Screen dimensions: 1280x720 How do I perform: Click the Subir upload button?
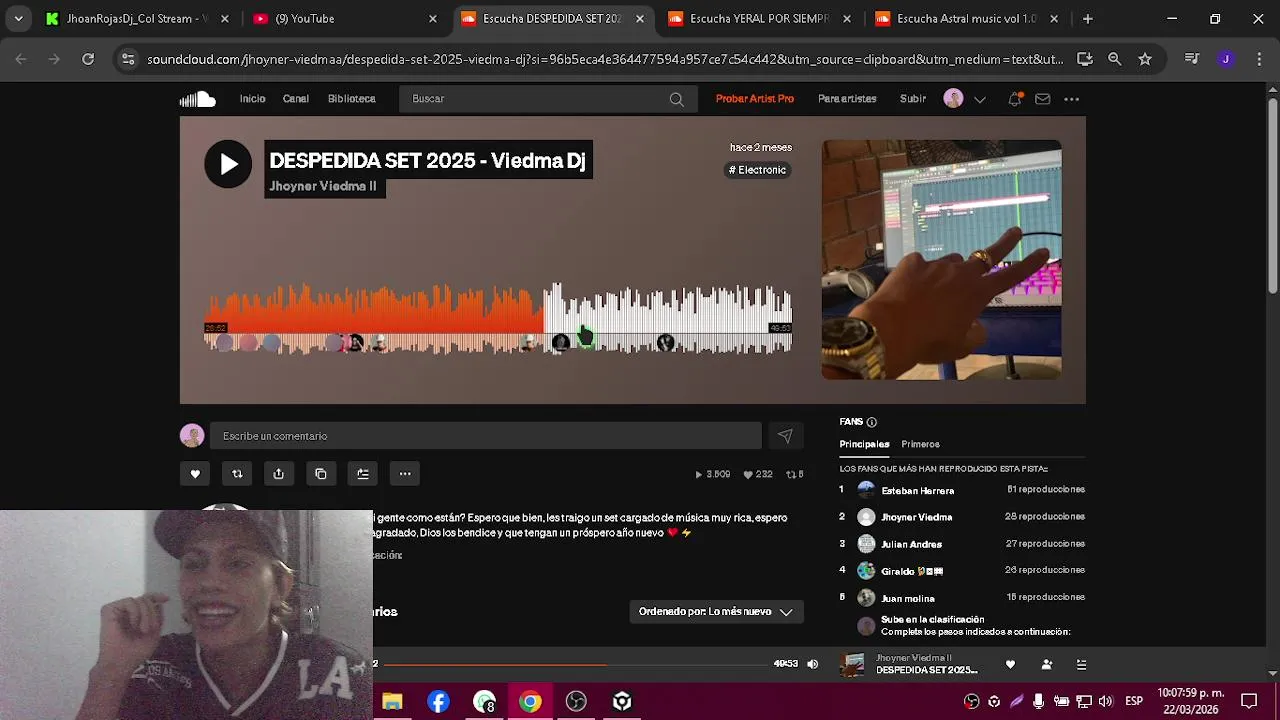(x=913, y=99)
